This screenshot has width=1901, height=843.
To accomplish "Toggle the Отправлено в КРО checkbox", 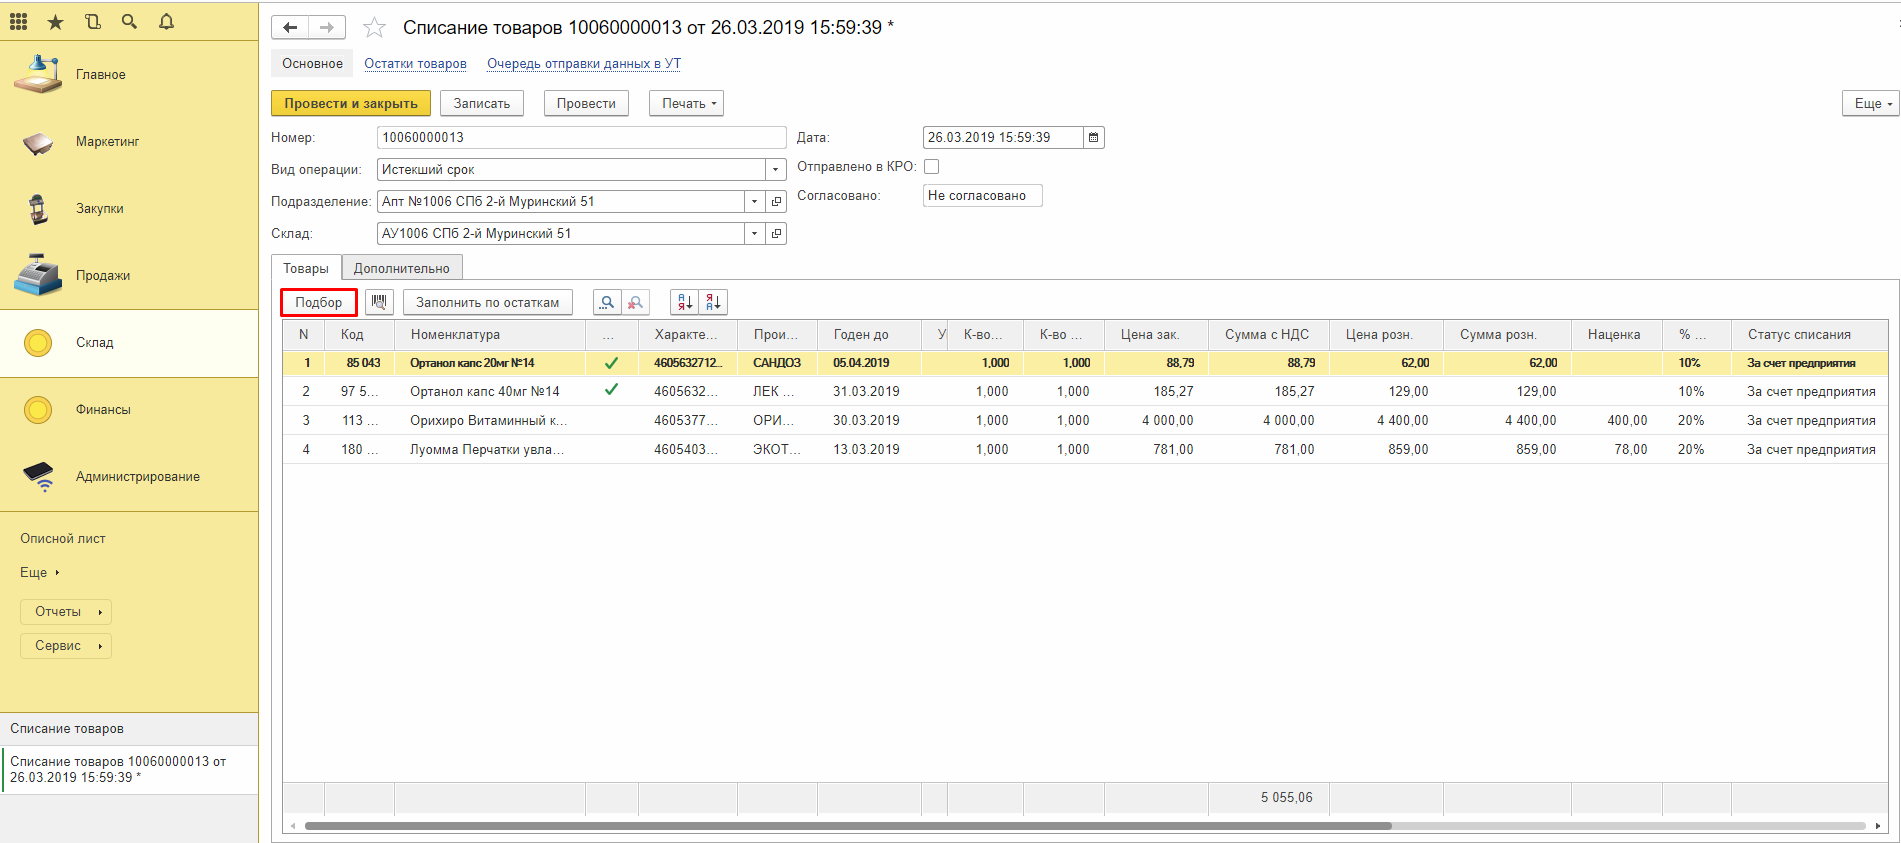I will 931,167.
